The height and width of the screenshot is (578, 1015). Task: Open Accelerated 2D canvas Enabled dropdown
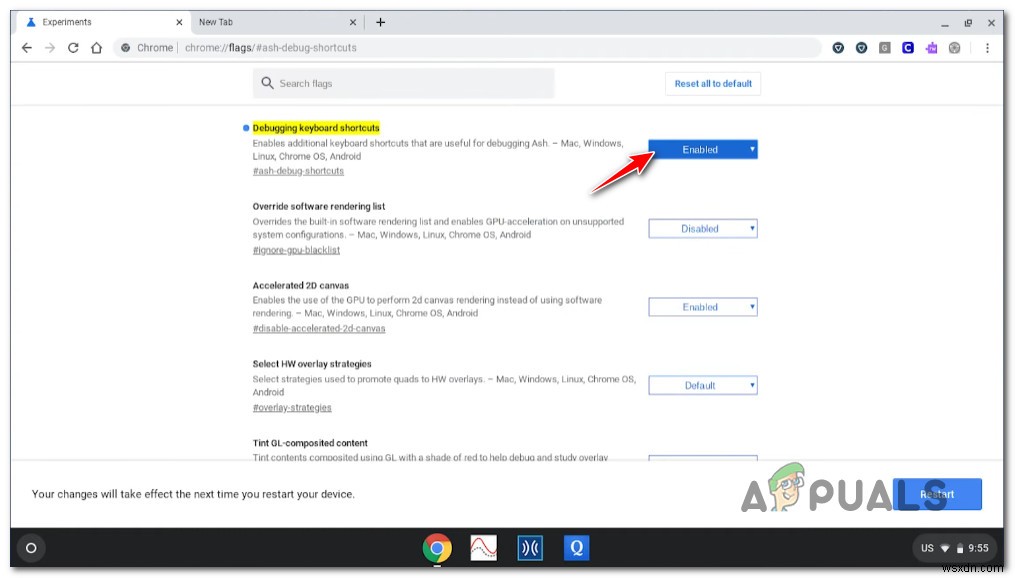[x=703, y=307]
